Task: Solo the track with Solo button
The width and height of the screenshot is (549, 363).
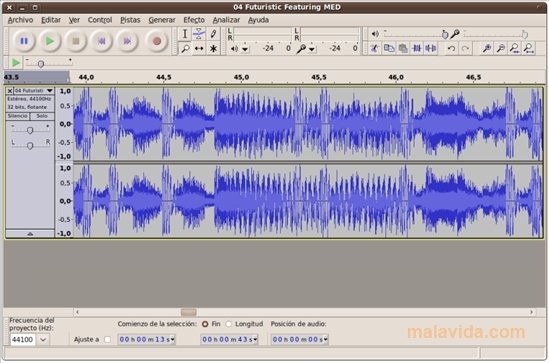Action: point(42,116)
